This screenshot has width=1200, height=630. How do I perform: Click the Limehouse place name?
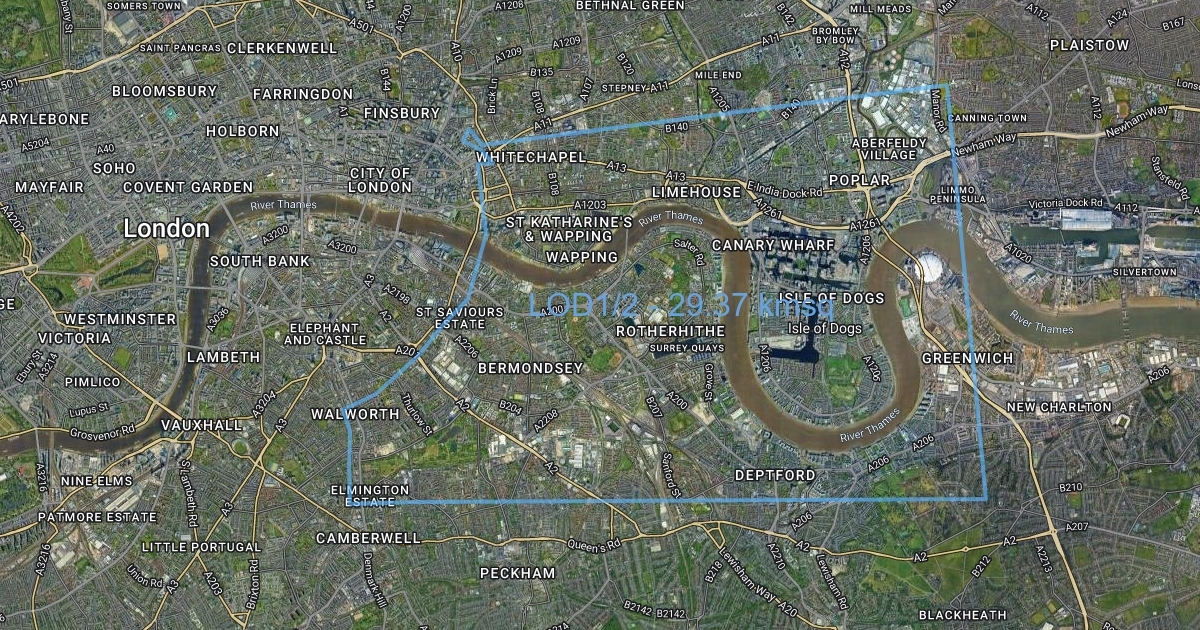[697, 191]
